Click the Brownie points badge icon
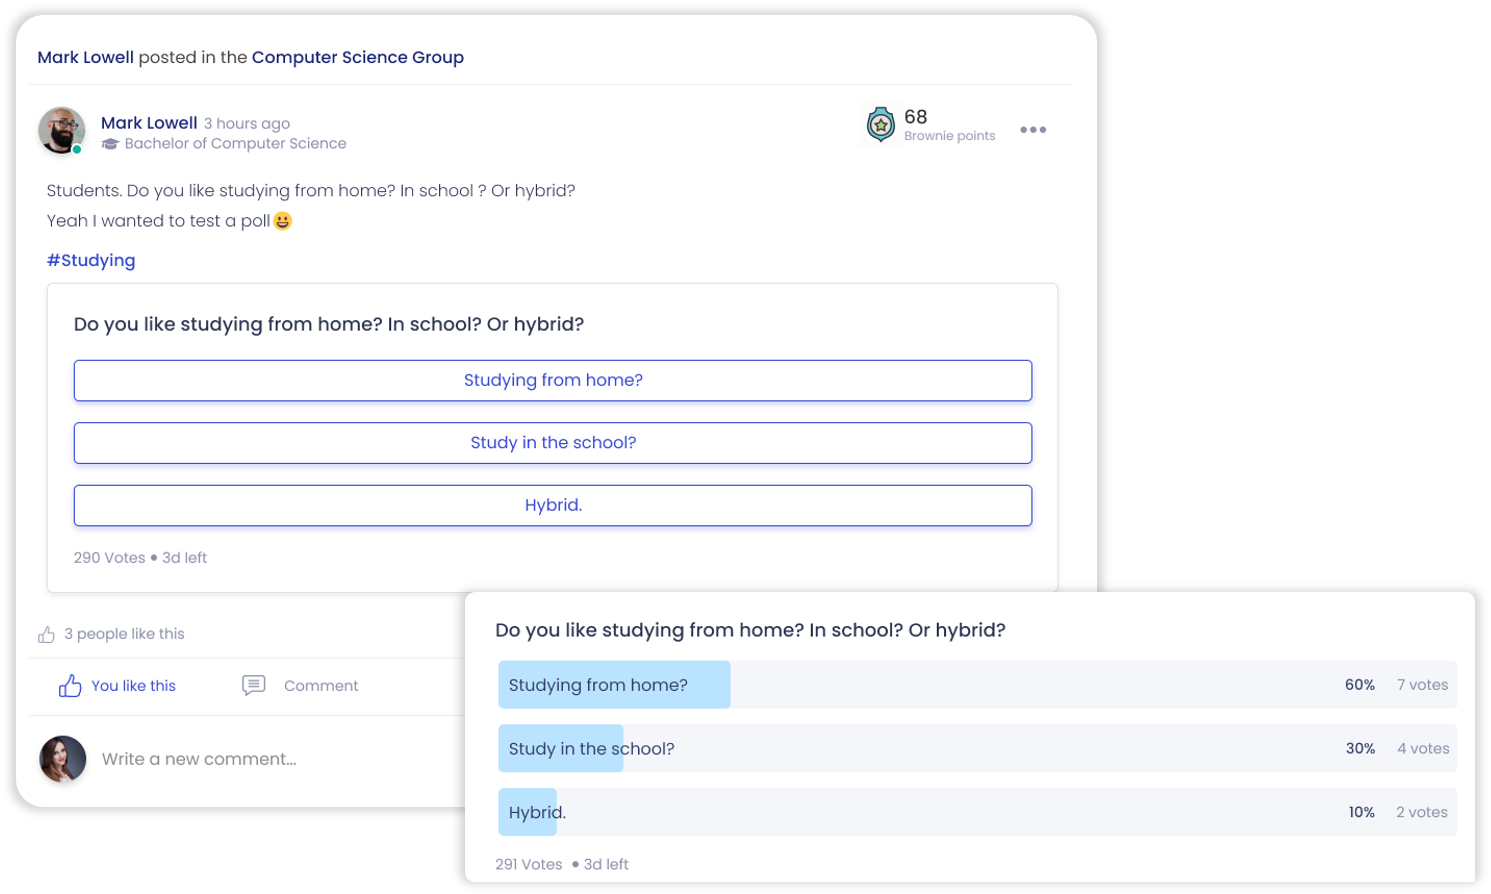 click(880, 125)
